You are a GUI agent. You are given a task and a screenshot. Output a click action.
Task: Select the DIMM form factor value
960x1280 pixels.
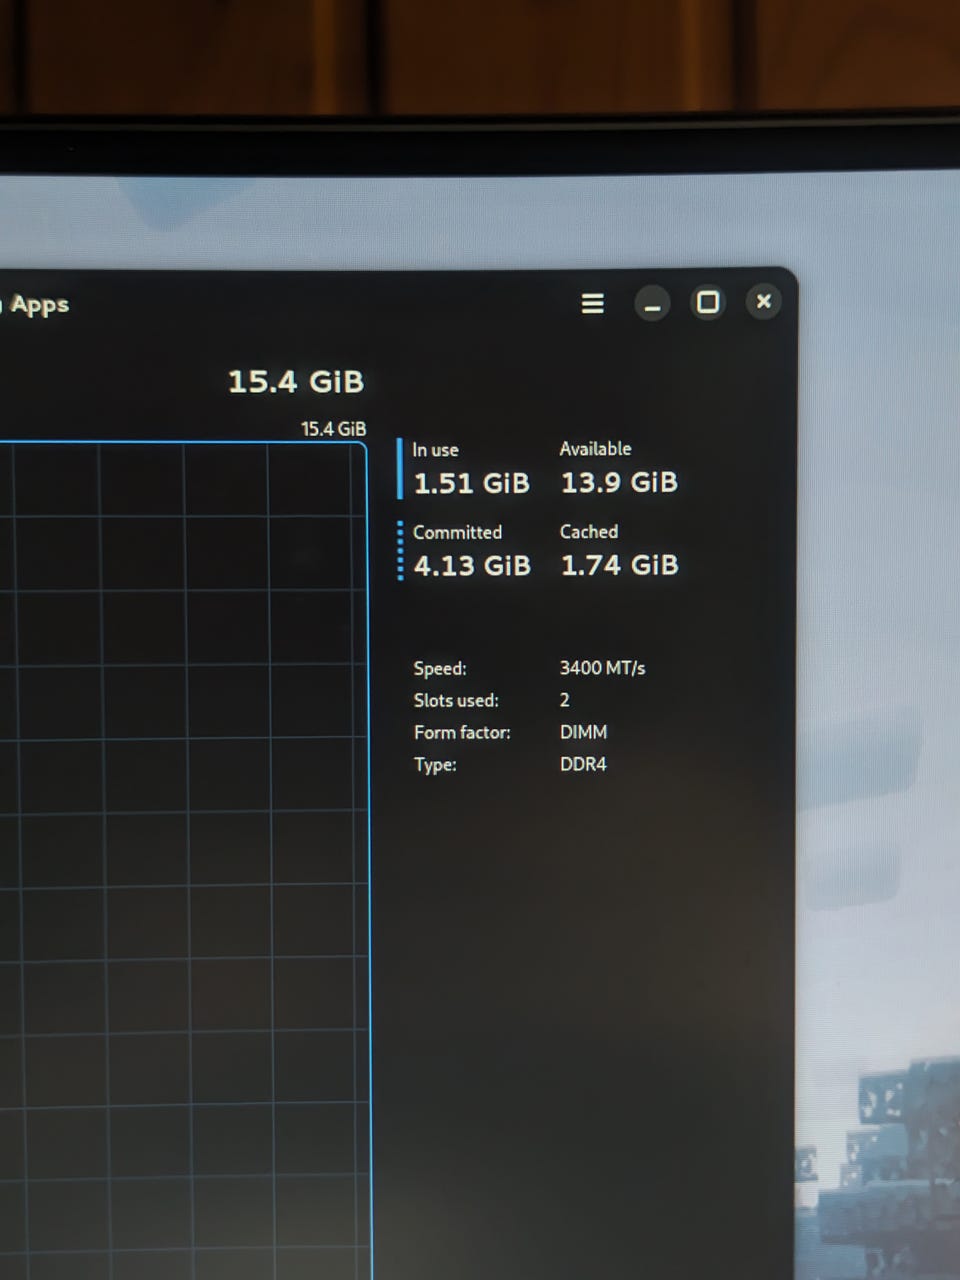point(584,732)
